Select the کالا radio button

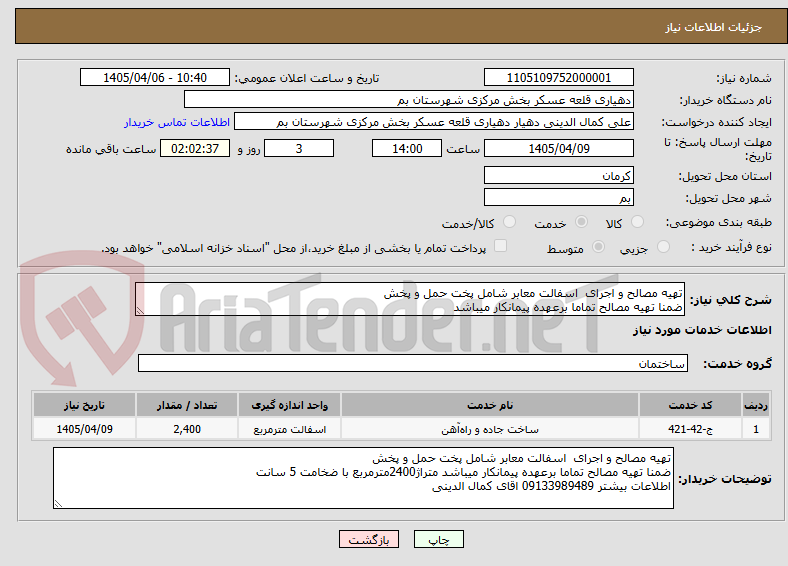(637, 222)
